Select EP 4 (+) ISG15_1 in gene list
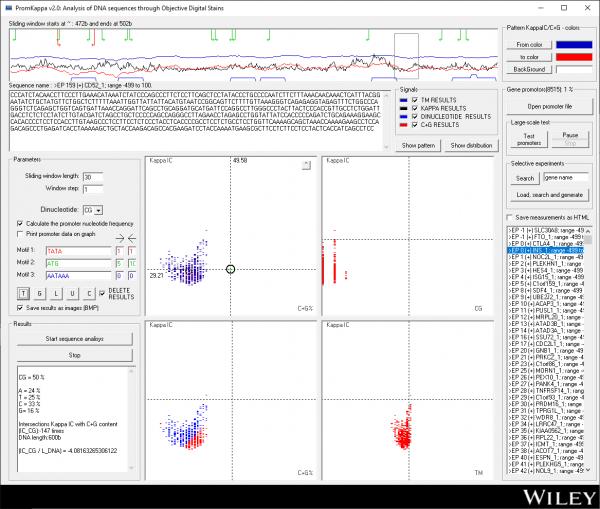Image resolution: width=600 pixels, height=509 pixels. pyautogui.click(x=546, y=277)
